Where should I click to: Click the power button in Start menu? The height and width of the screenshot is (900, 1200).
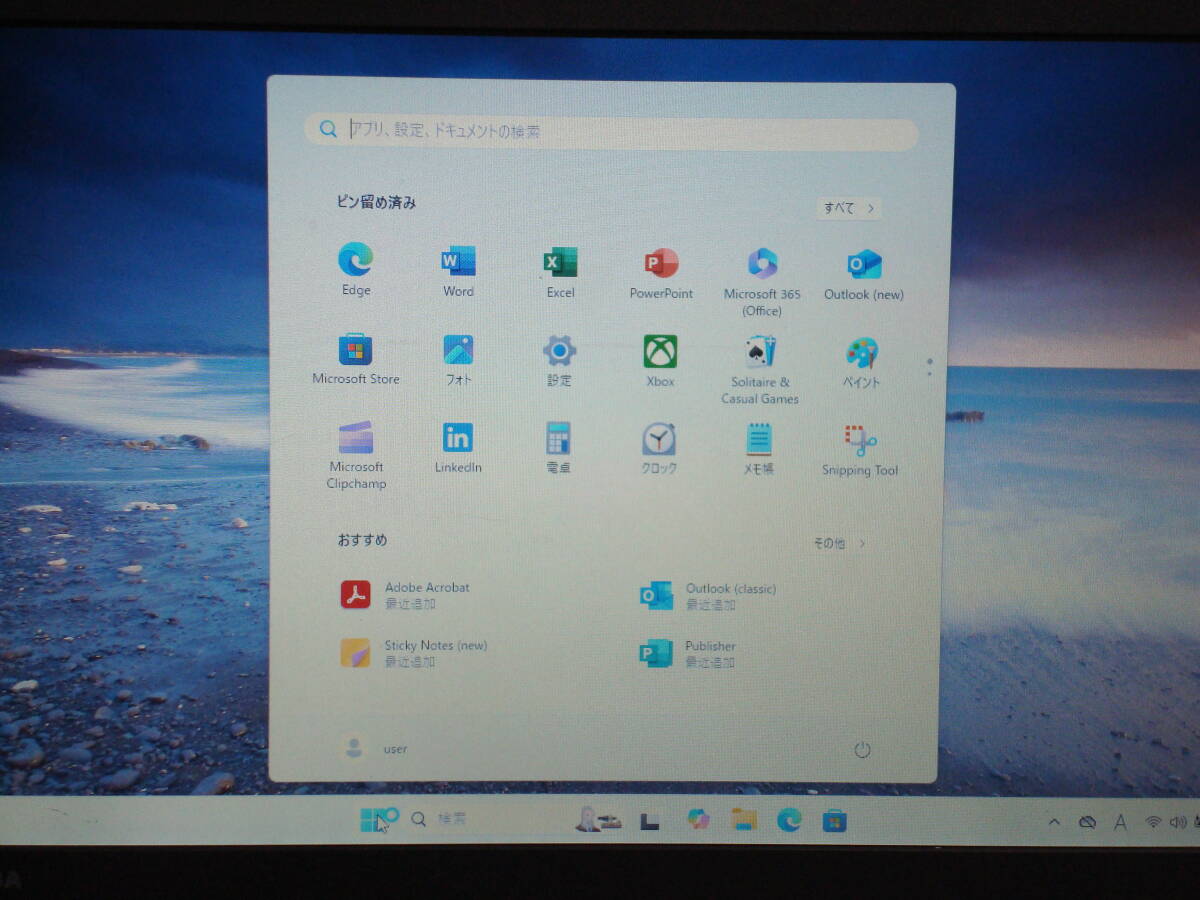tap(862, 750)
